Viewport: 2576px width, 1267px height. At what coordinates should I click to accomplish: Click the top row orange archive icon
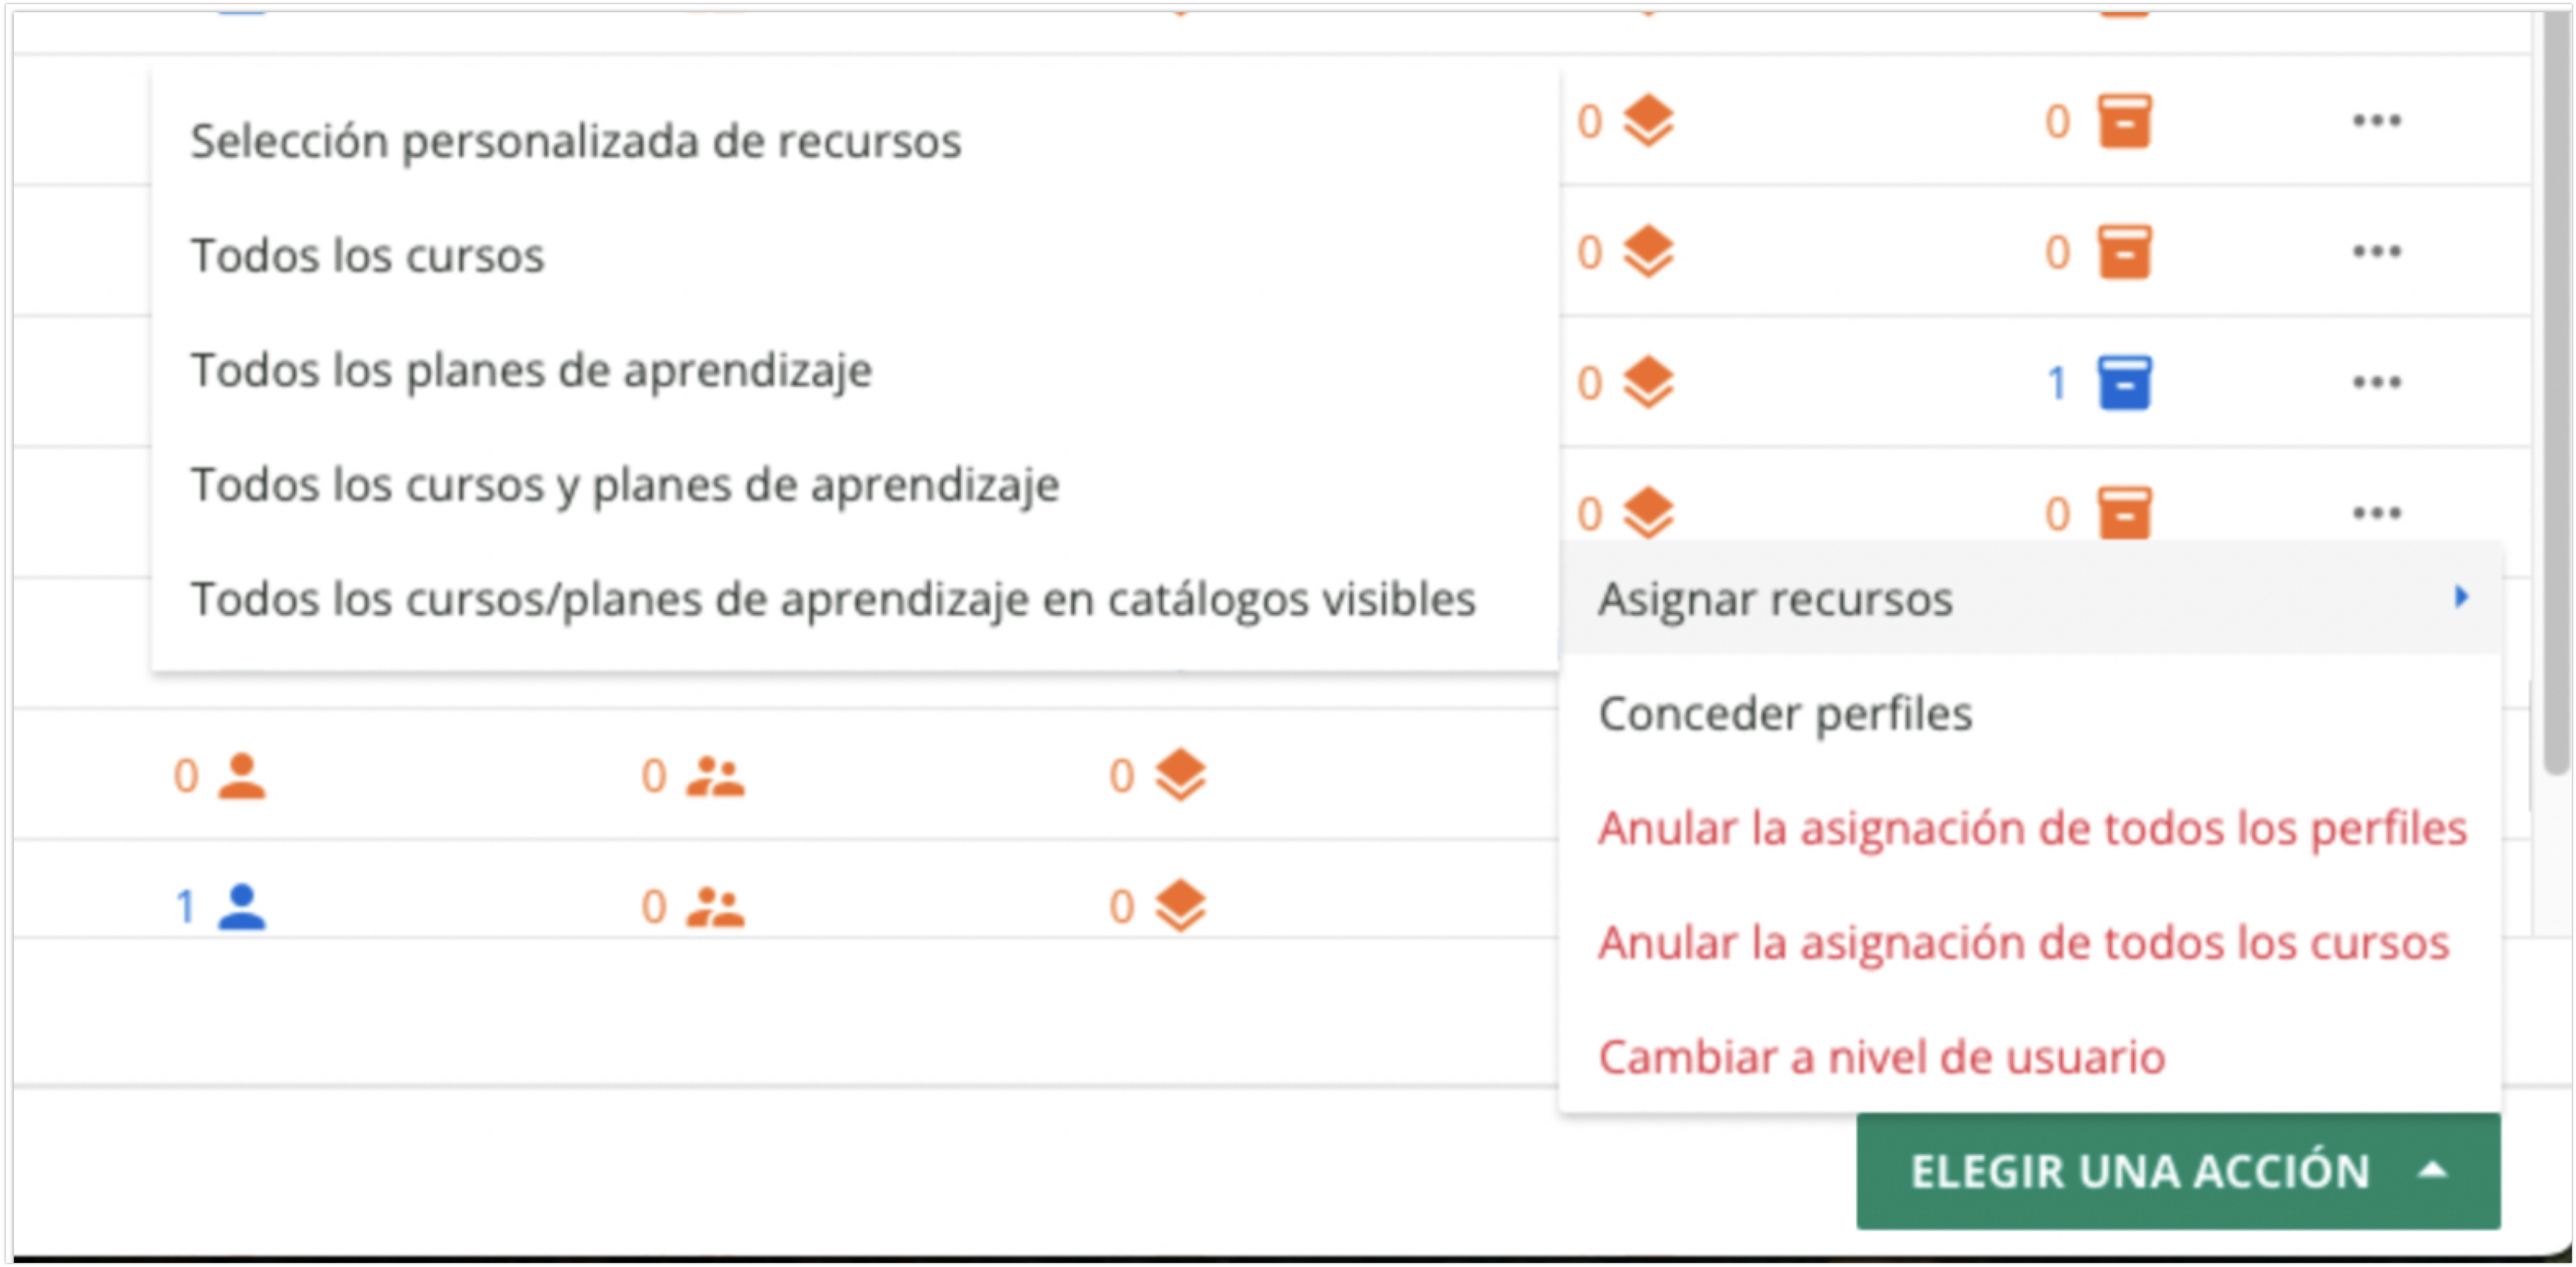point(2124,121)
